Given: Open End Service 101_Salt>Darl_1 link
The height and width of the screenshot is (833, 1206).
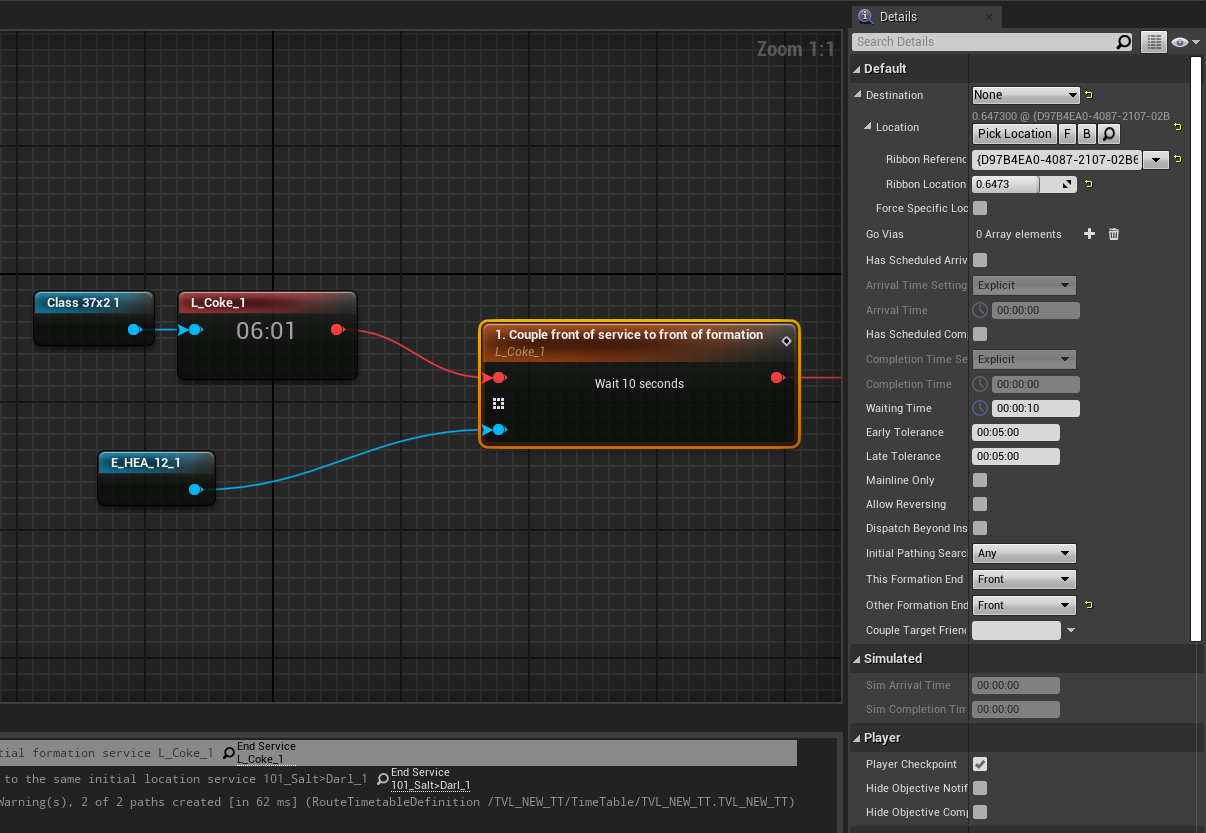Looking at the screenshot, I should click(430, 779).
